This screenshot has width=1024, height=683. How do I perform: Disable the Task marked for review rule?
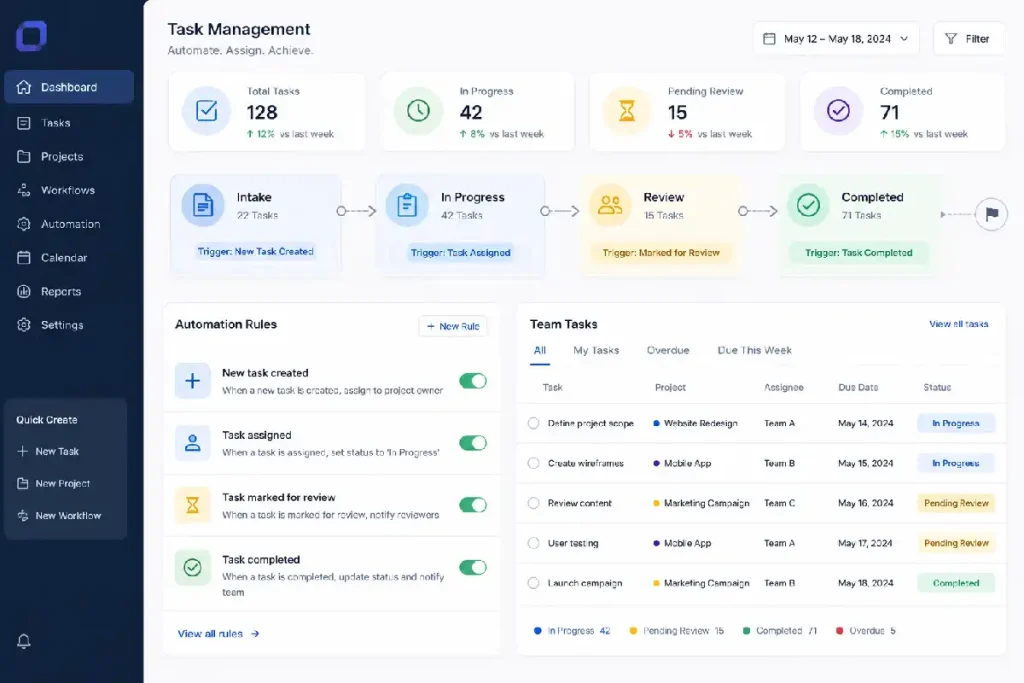(x=473, y=505)
